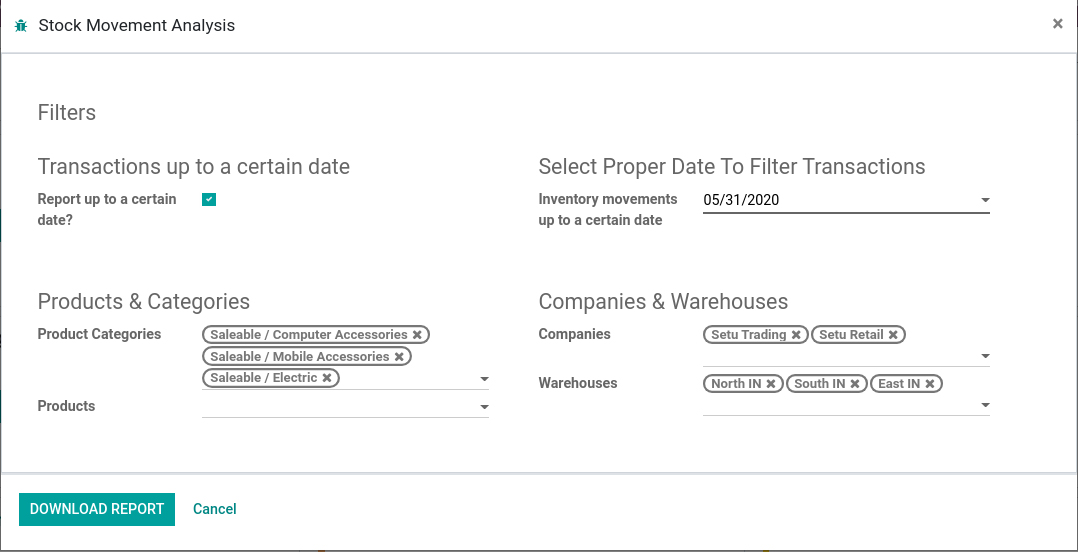Close the Stock Movement Analysis dialog

[1057, 24]
